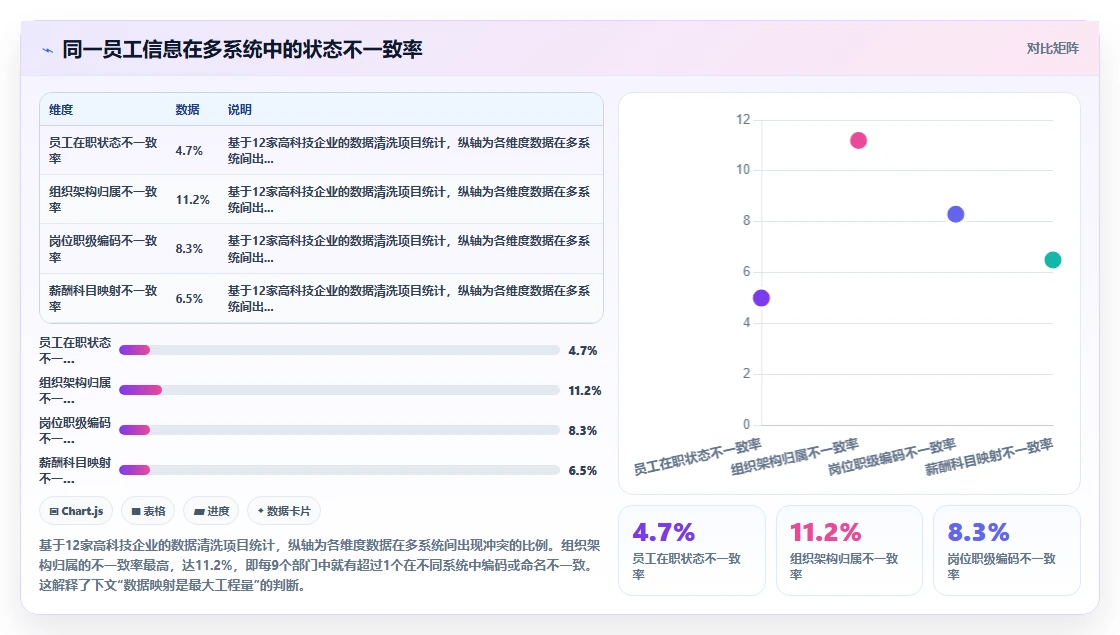Click the 8.3% table value
Viewport: 1120px width, 635px height.
[x=189, y=249]
